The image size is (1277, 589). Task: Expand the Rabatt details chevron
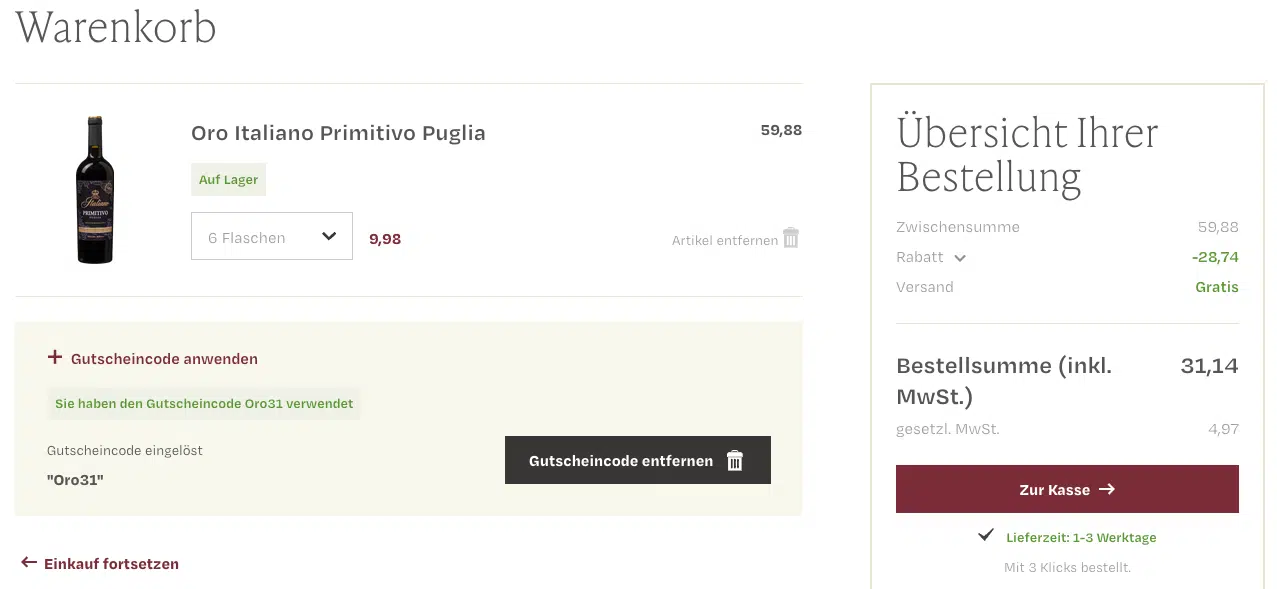(x=960, y=258)
